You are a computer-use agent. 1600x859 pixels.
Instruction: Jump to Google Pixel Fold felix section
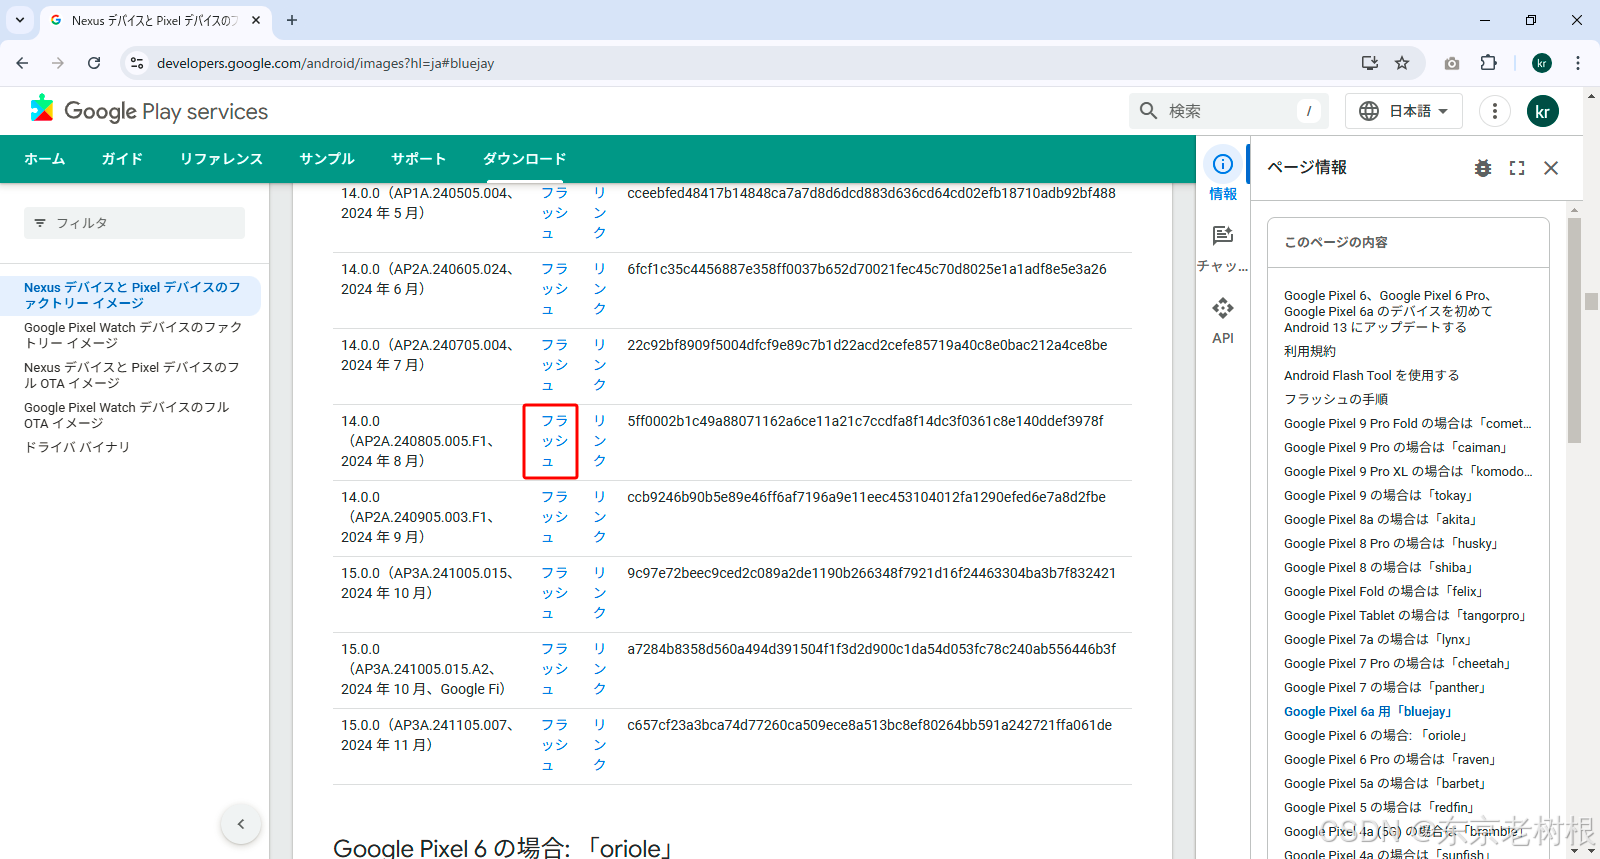pos(1385,591)
